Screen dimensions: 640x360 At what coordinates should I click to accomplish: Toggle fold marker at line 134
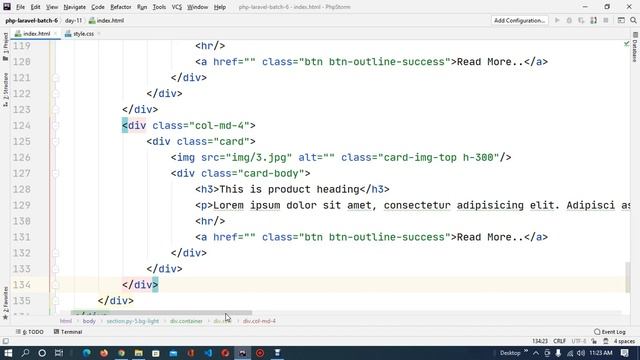coord(56,285)
